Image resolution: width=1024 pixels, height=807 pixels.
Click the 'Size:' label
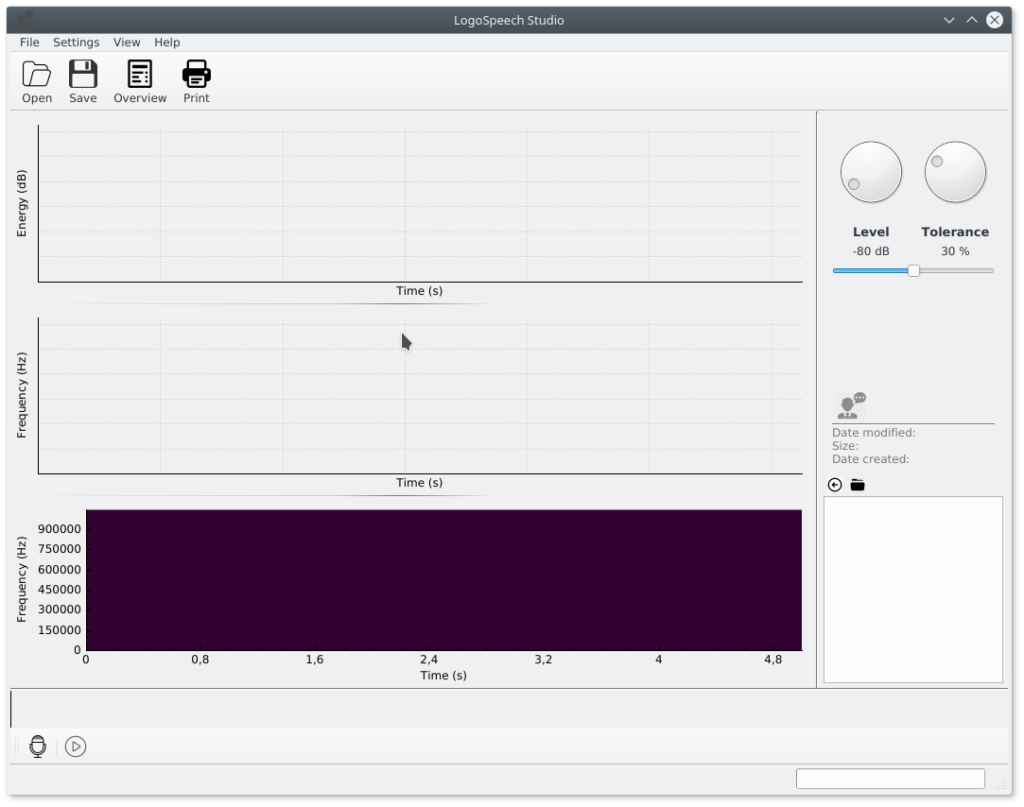845,446
